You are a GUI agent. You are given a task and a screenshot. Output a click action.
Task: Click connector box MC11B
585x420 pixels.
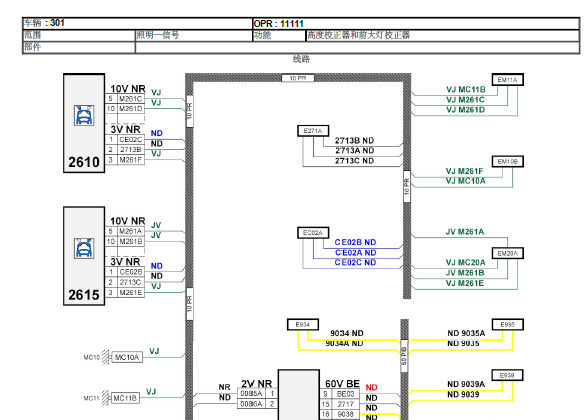point(125,398)
